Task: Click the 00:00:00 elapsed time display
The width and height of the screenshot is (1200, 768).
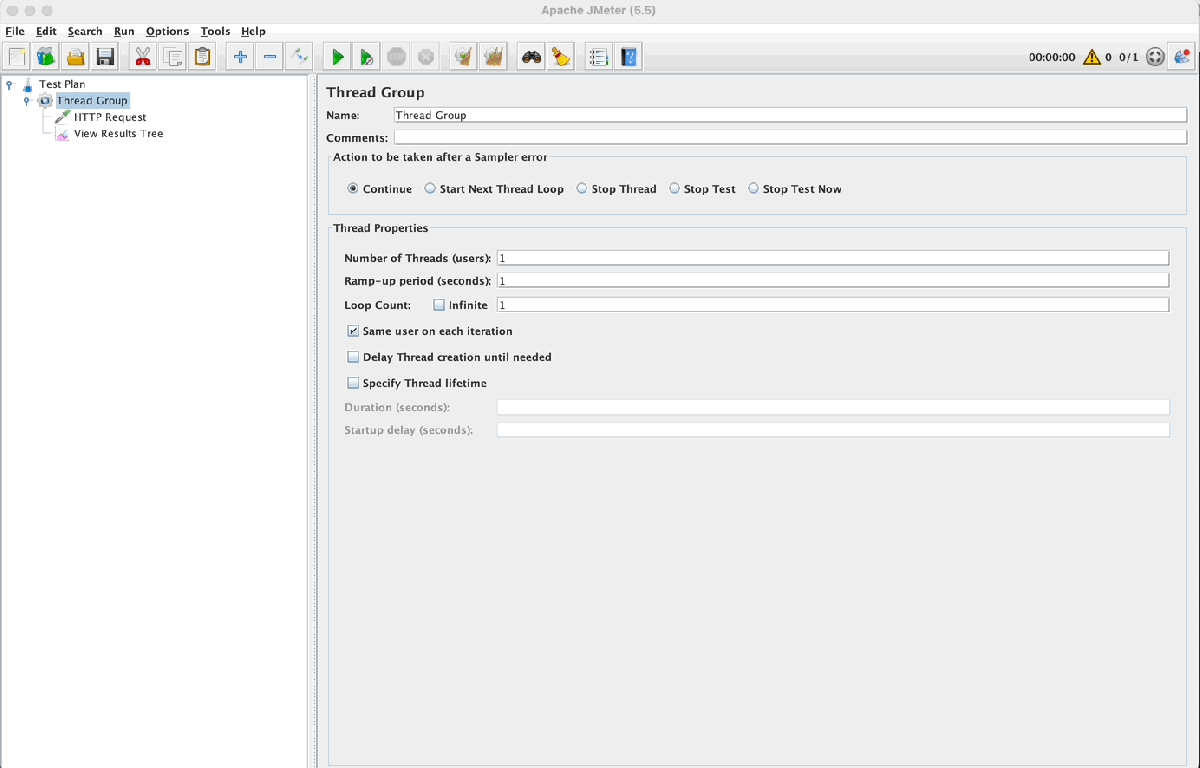Action: [1052, 57]
